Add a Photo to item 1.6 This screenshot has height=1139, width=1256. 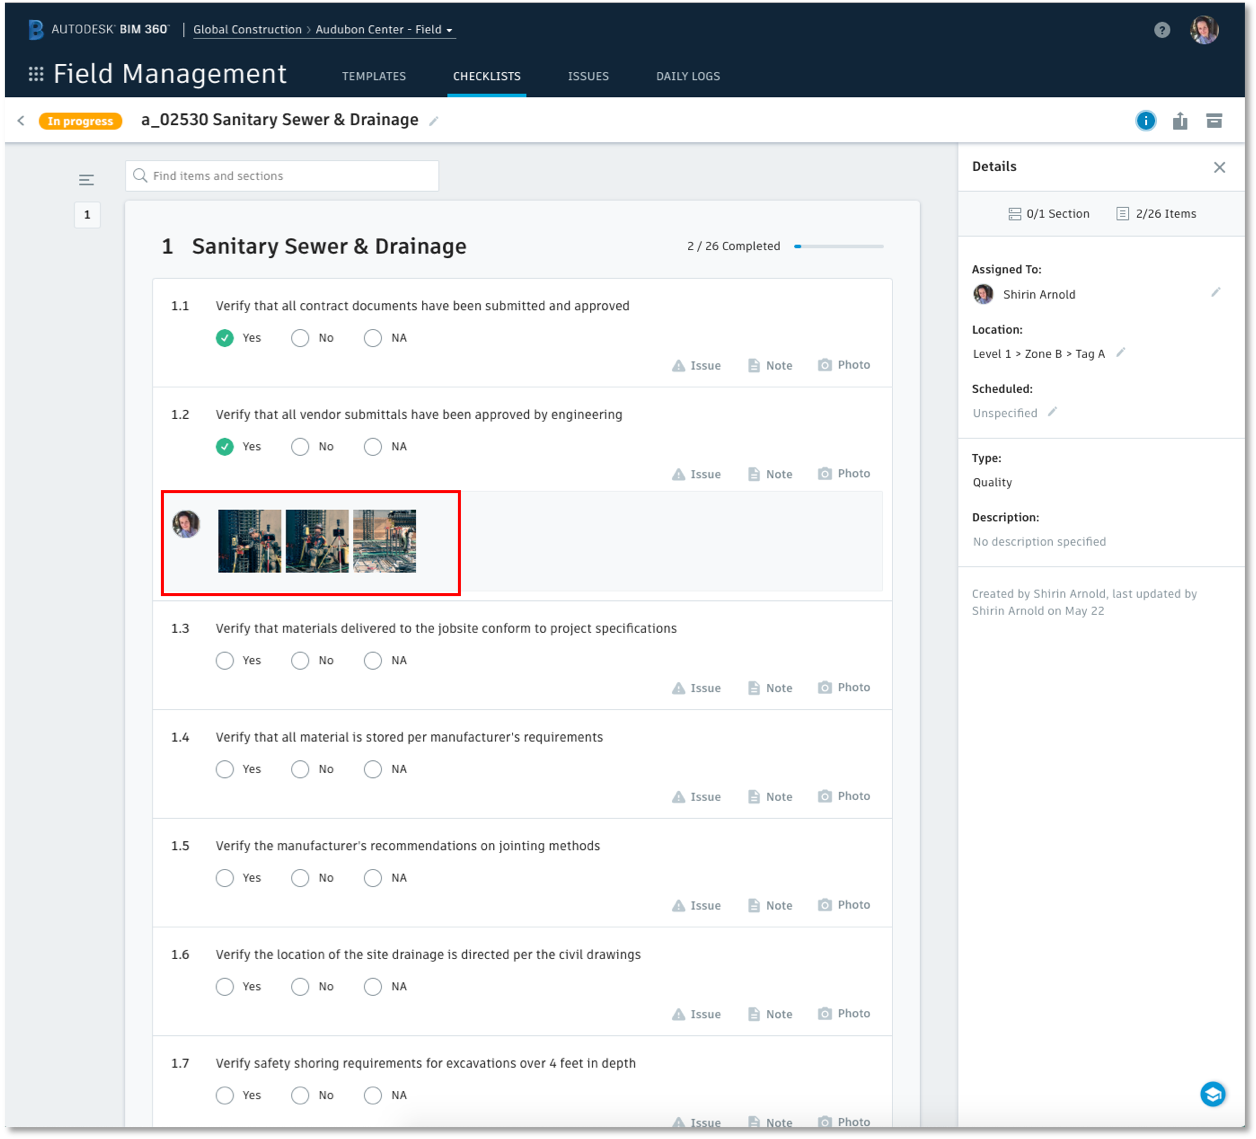[x=844, y=1014]
